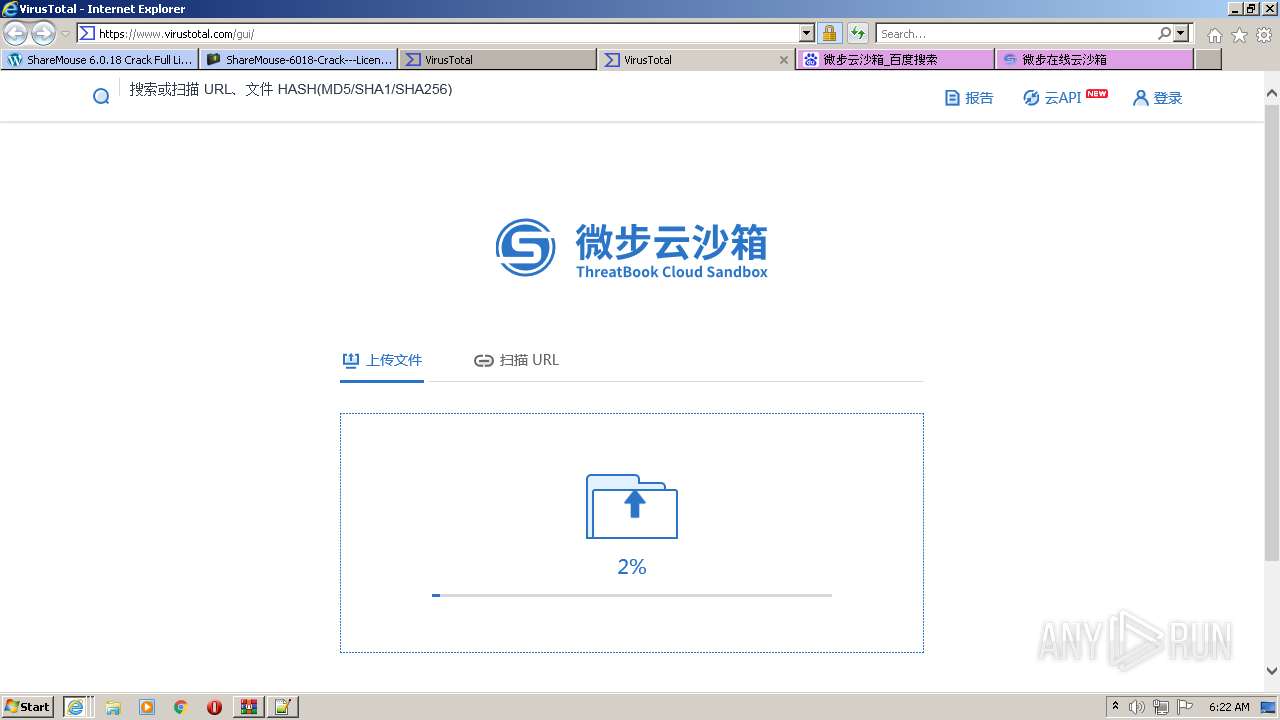Open the search provider dropdown
The height and width of the screenshot is (720, 1280).
click(x=1181, y=33)
